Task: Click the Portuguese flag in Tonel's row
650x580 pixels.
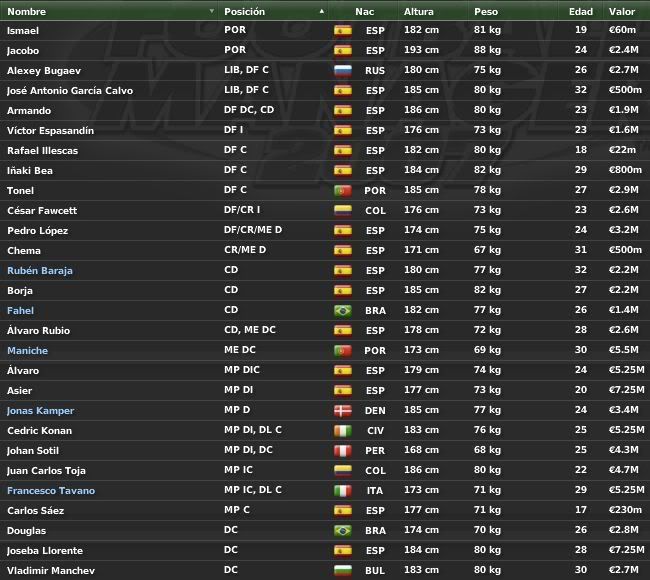Action: (x=343, y=190)
